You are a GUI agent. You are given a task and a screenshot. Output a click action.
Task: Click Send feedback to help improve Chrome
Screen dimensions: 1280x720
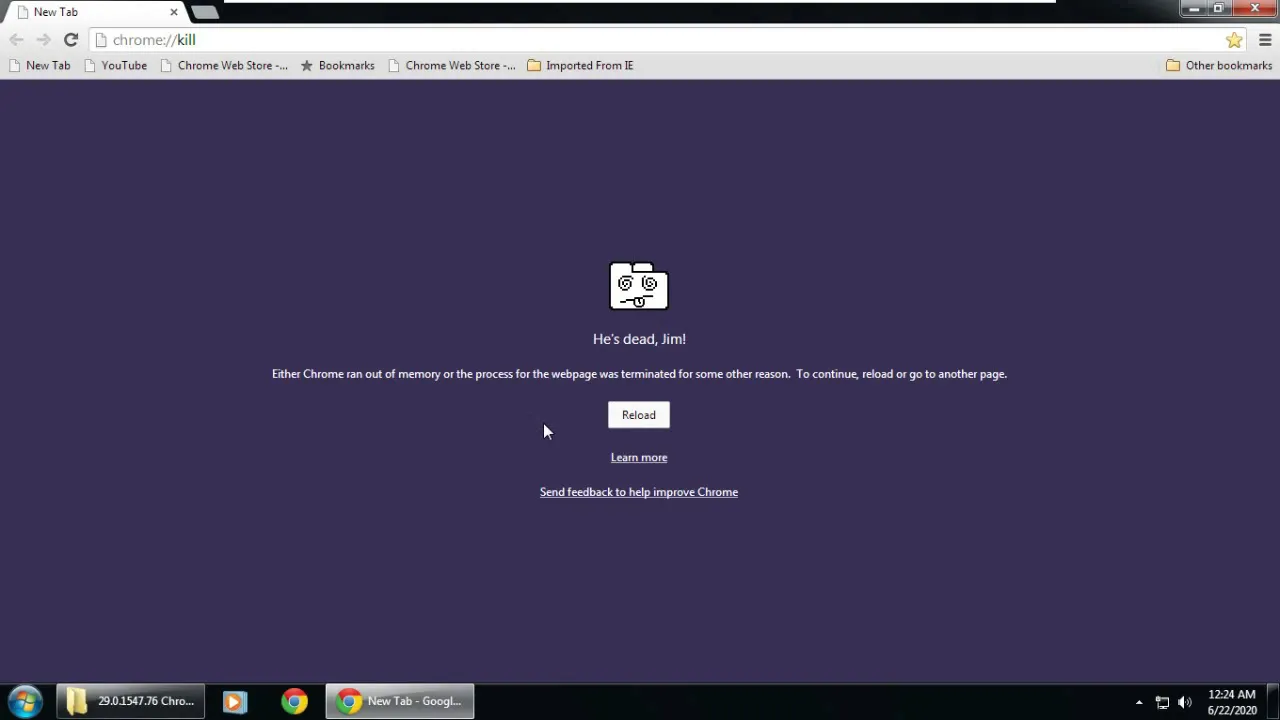[x=639, y=492]
